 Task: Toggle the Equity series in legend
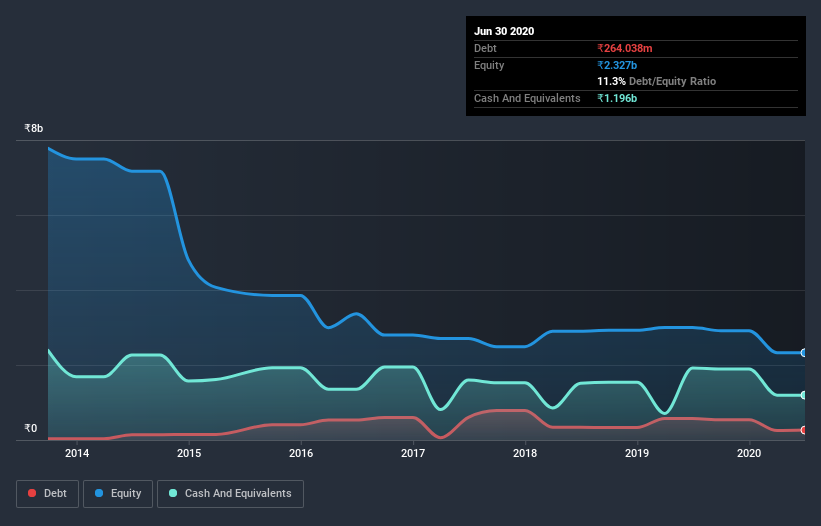click(118, 494)
